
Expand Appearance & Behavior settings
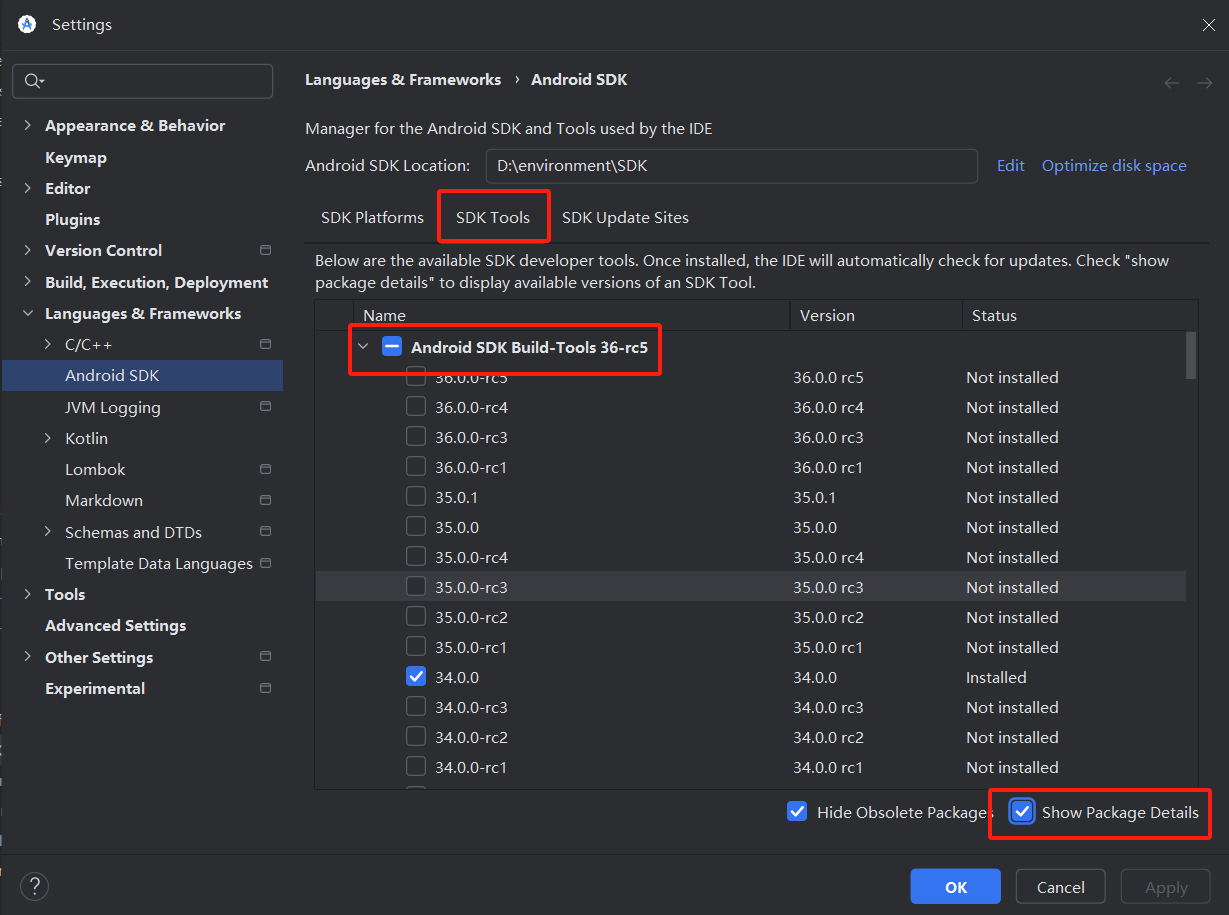(x=27, y=125)
